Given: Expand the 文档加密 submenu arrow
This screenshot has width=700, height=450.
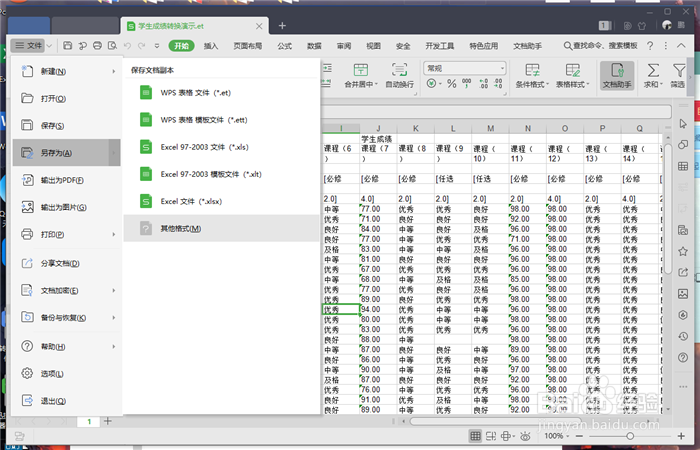Looking at the screenshot, I should [113, 291].
